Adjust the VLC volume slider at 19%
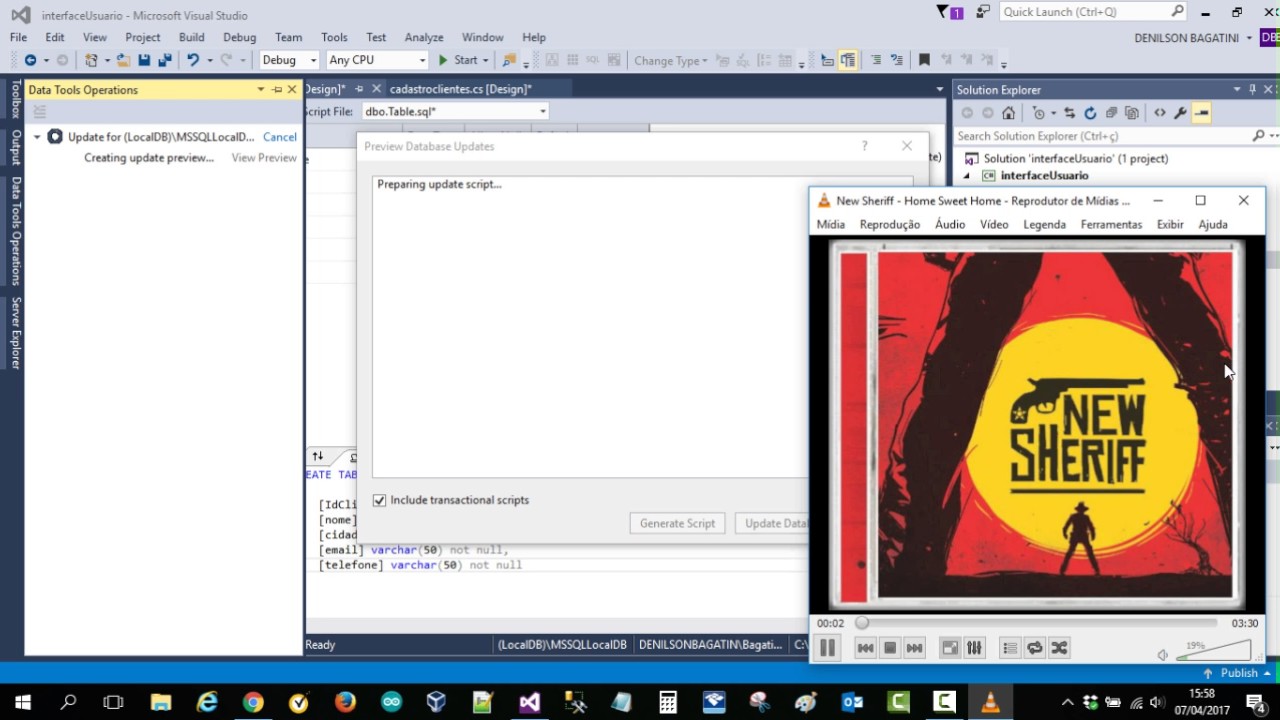 [x=1214, y=651]
